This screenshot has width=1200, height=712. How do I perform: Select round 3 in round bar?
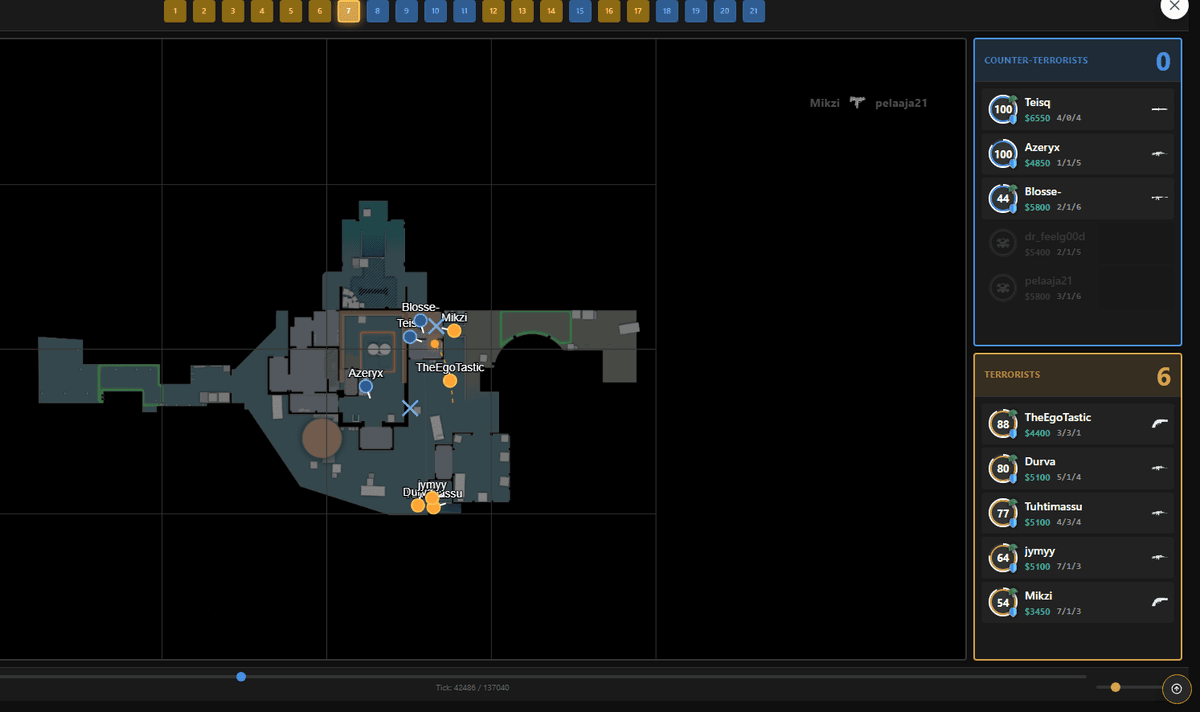click(233, 11)
